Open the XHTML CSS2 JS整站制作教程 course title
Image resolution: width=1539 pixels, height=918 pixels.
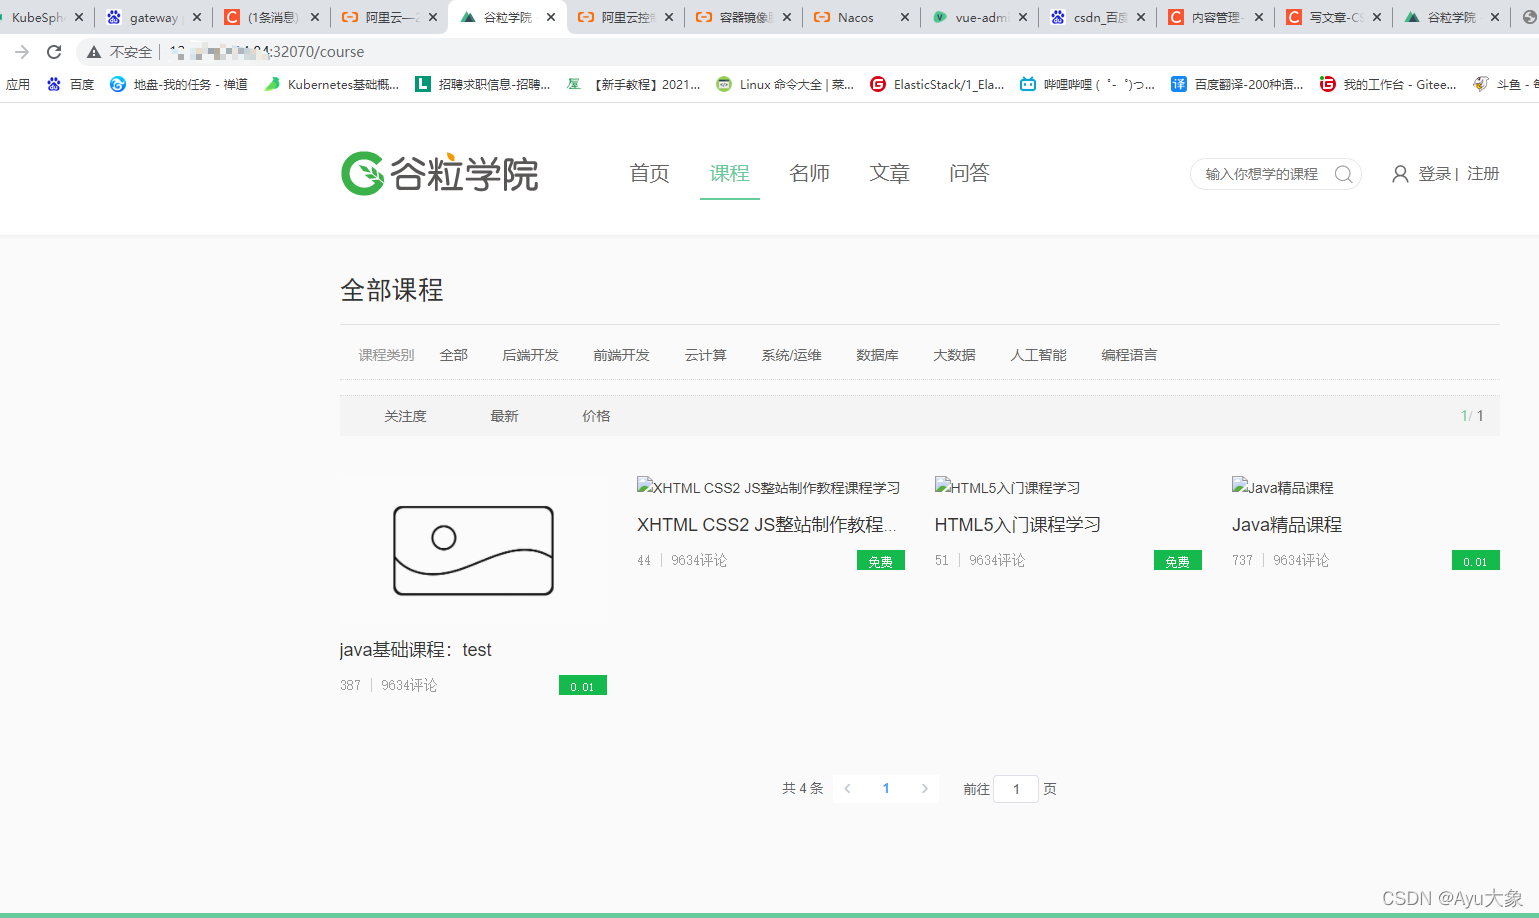(x=766, y=525)
